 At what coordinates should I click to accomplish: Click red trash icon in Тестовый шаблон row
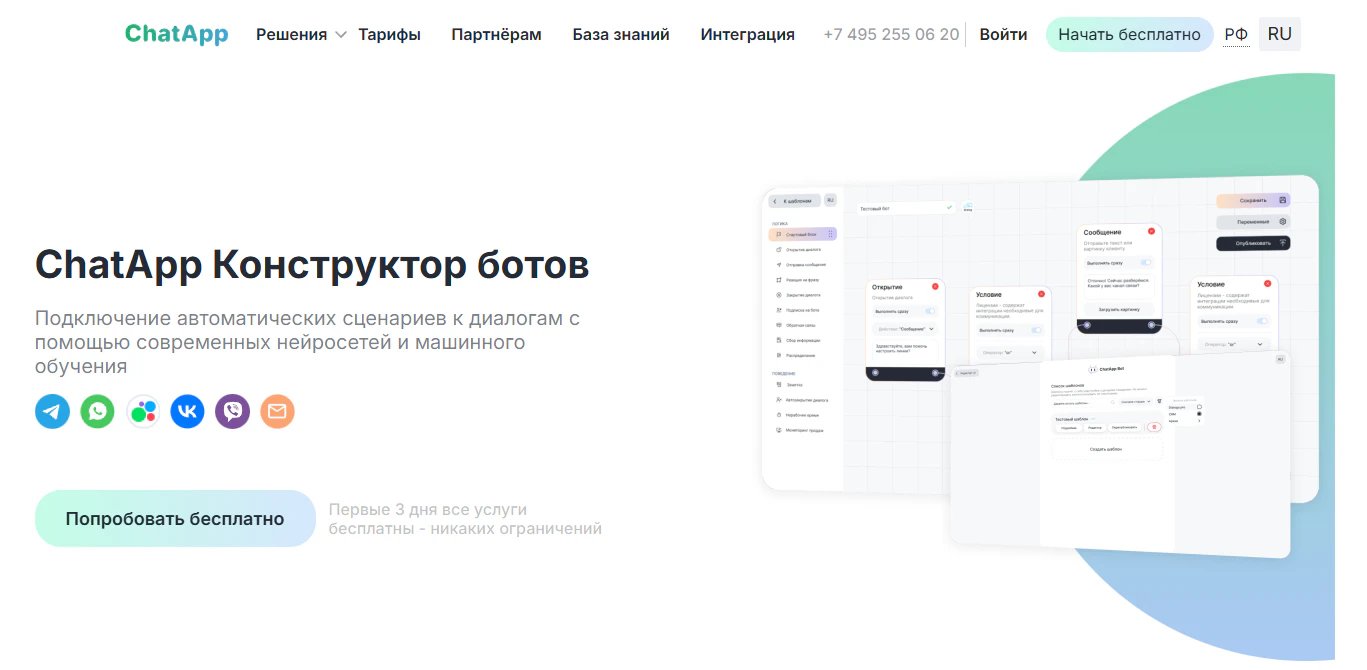coord(1153,427)
